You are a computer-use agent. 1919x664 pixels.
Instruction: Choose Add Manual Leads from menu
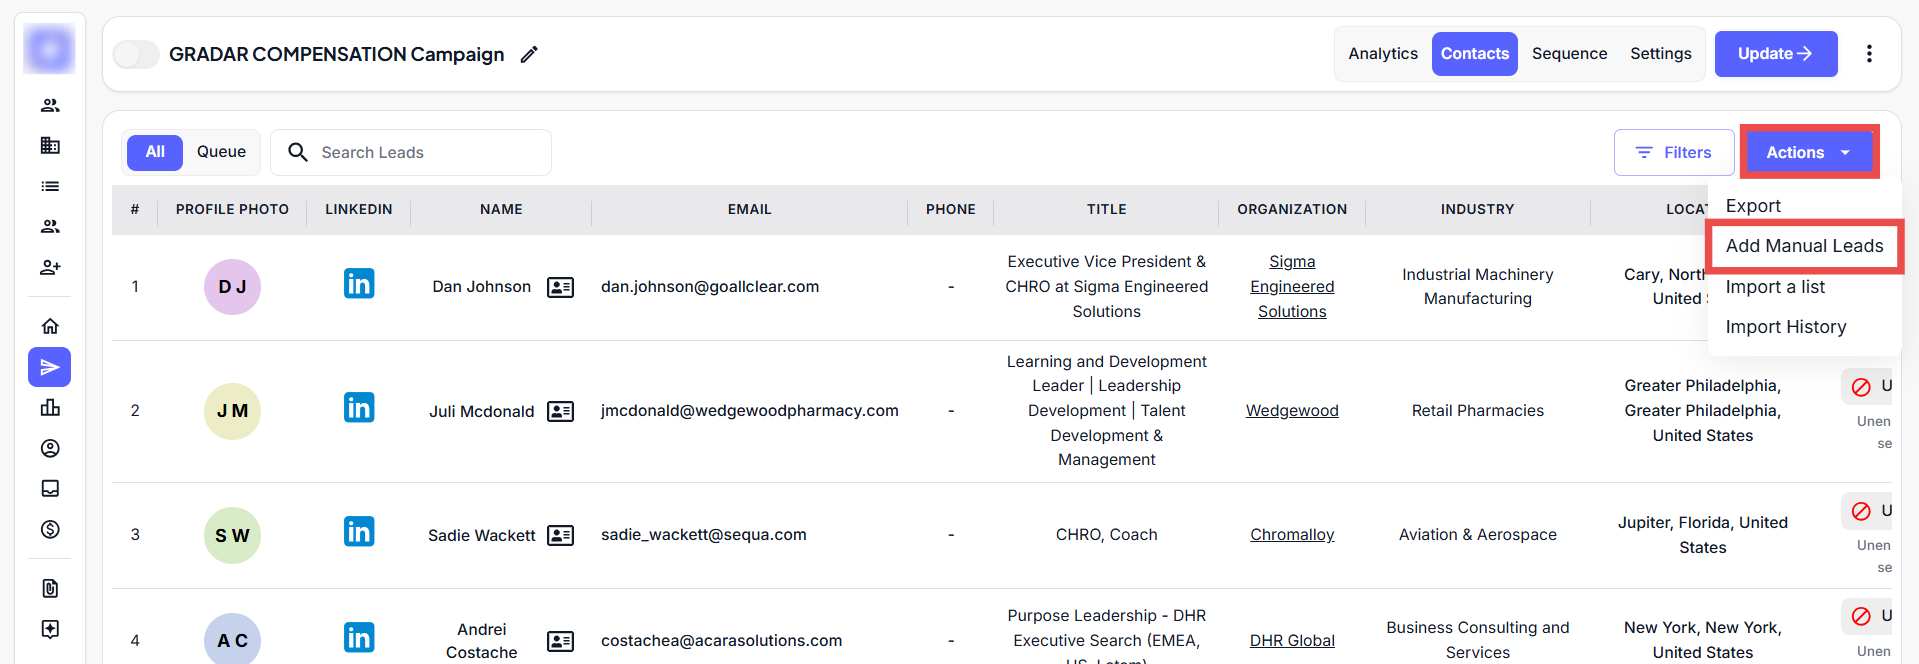1804,246
